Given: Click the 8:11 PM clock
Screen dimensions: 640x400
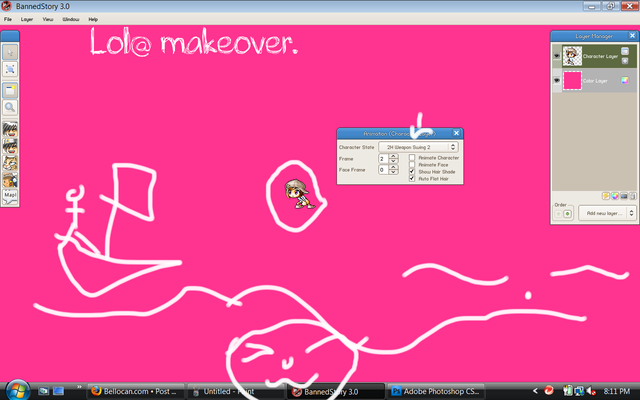Looking at the screenshot, I should point(617,391).
